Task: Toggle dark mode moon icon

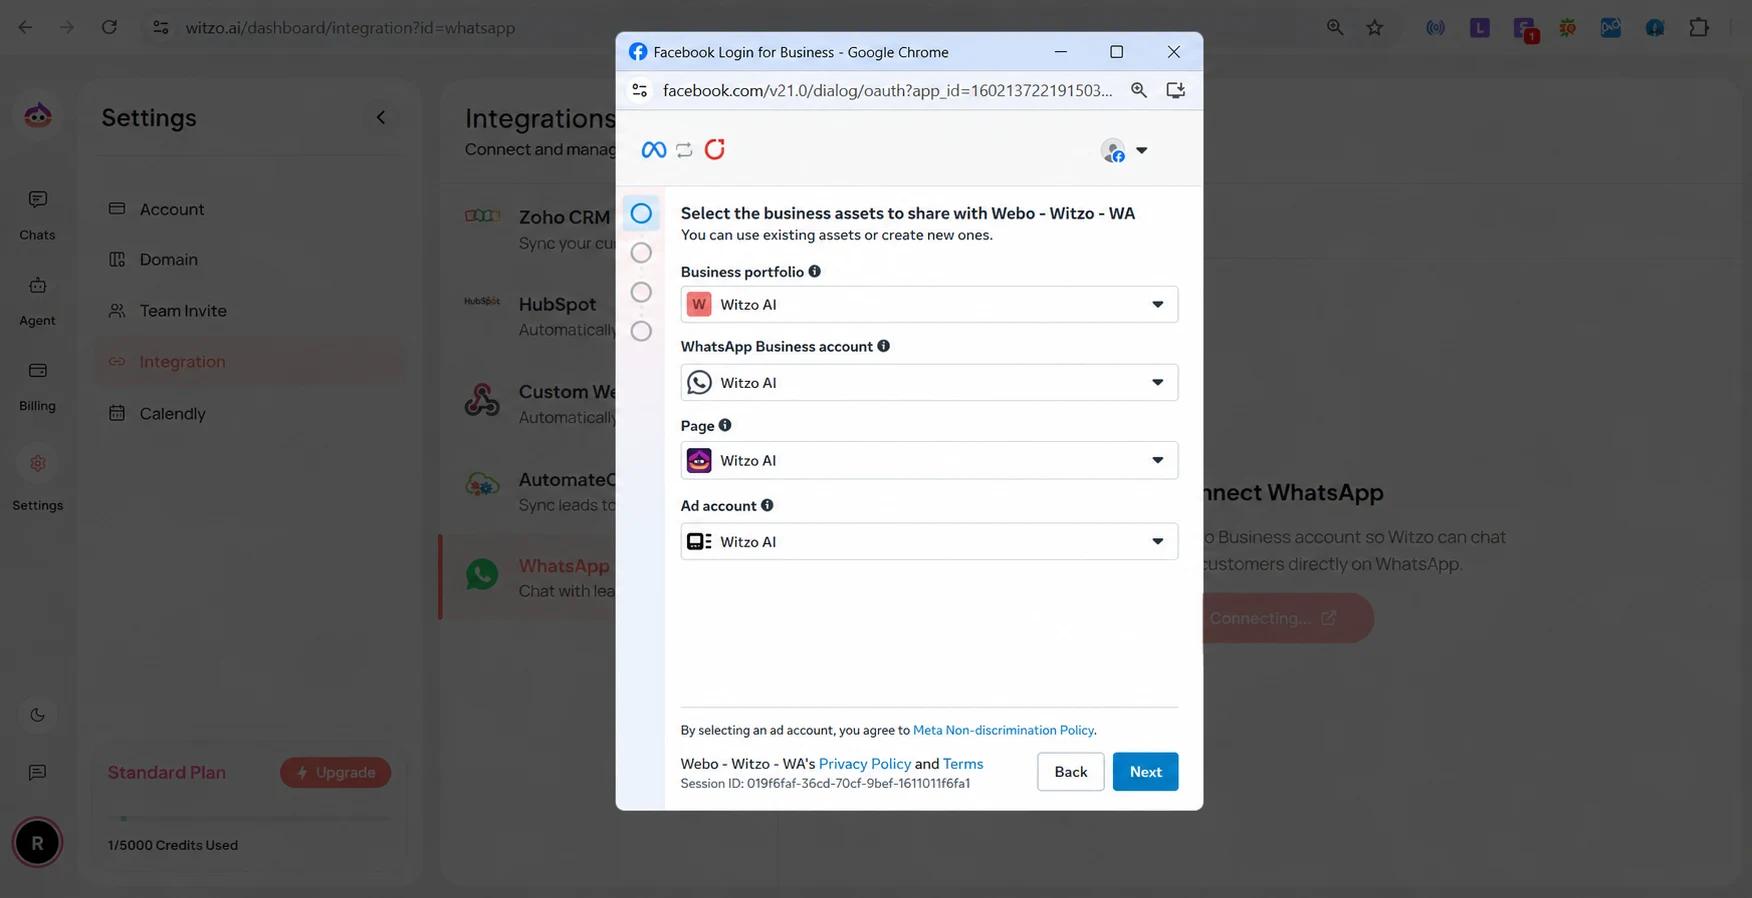Action: (38, 715)
